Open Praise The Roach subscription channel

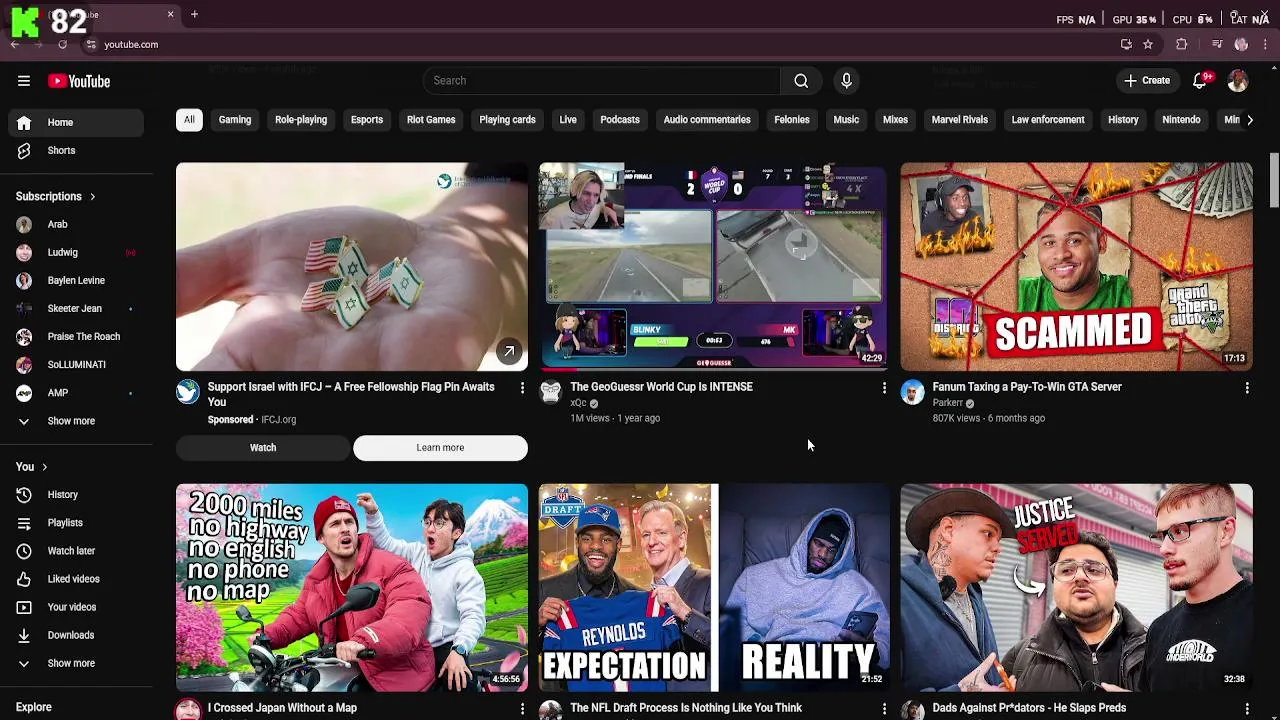click(76, 337)
